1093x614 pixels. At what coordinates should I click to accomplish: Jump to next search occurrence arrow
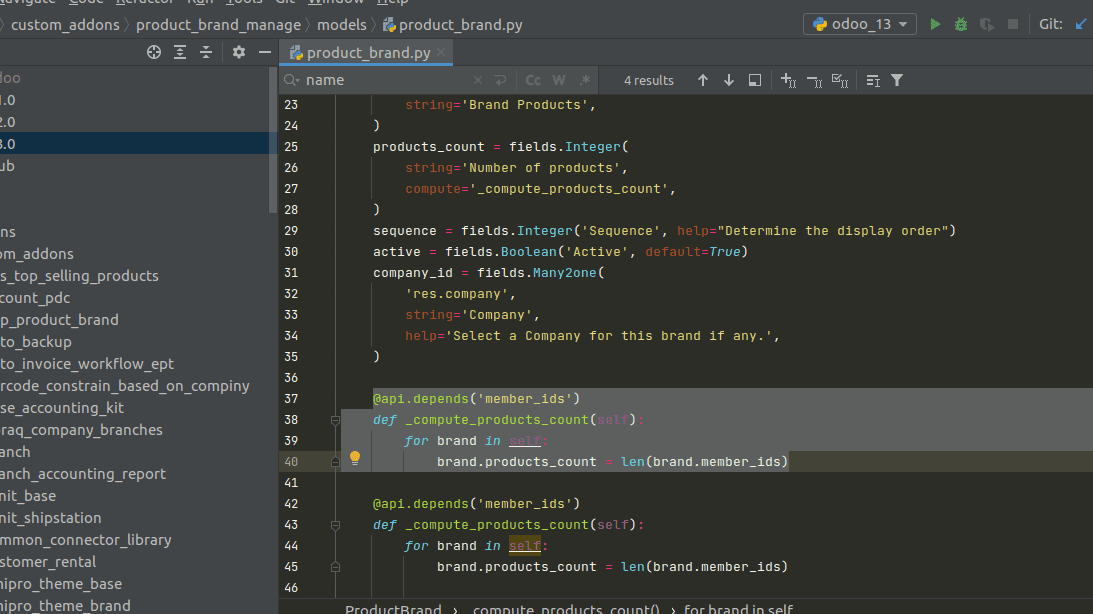[x=728, y=80]
